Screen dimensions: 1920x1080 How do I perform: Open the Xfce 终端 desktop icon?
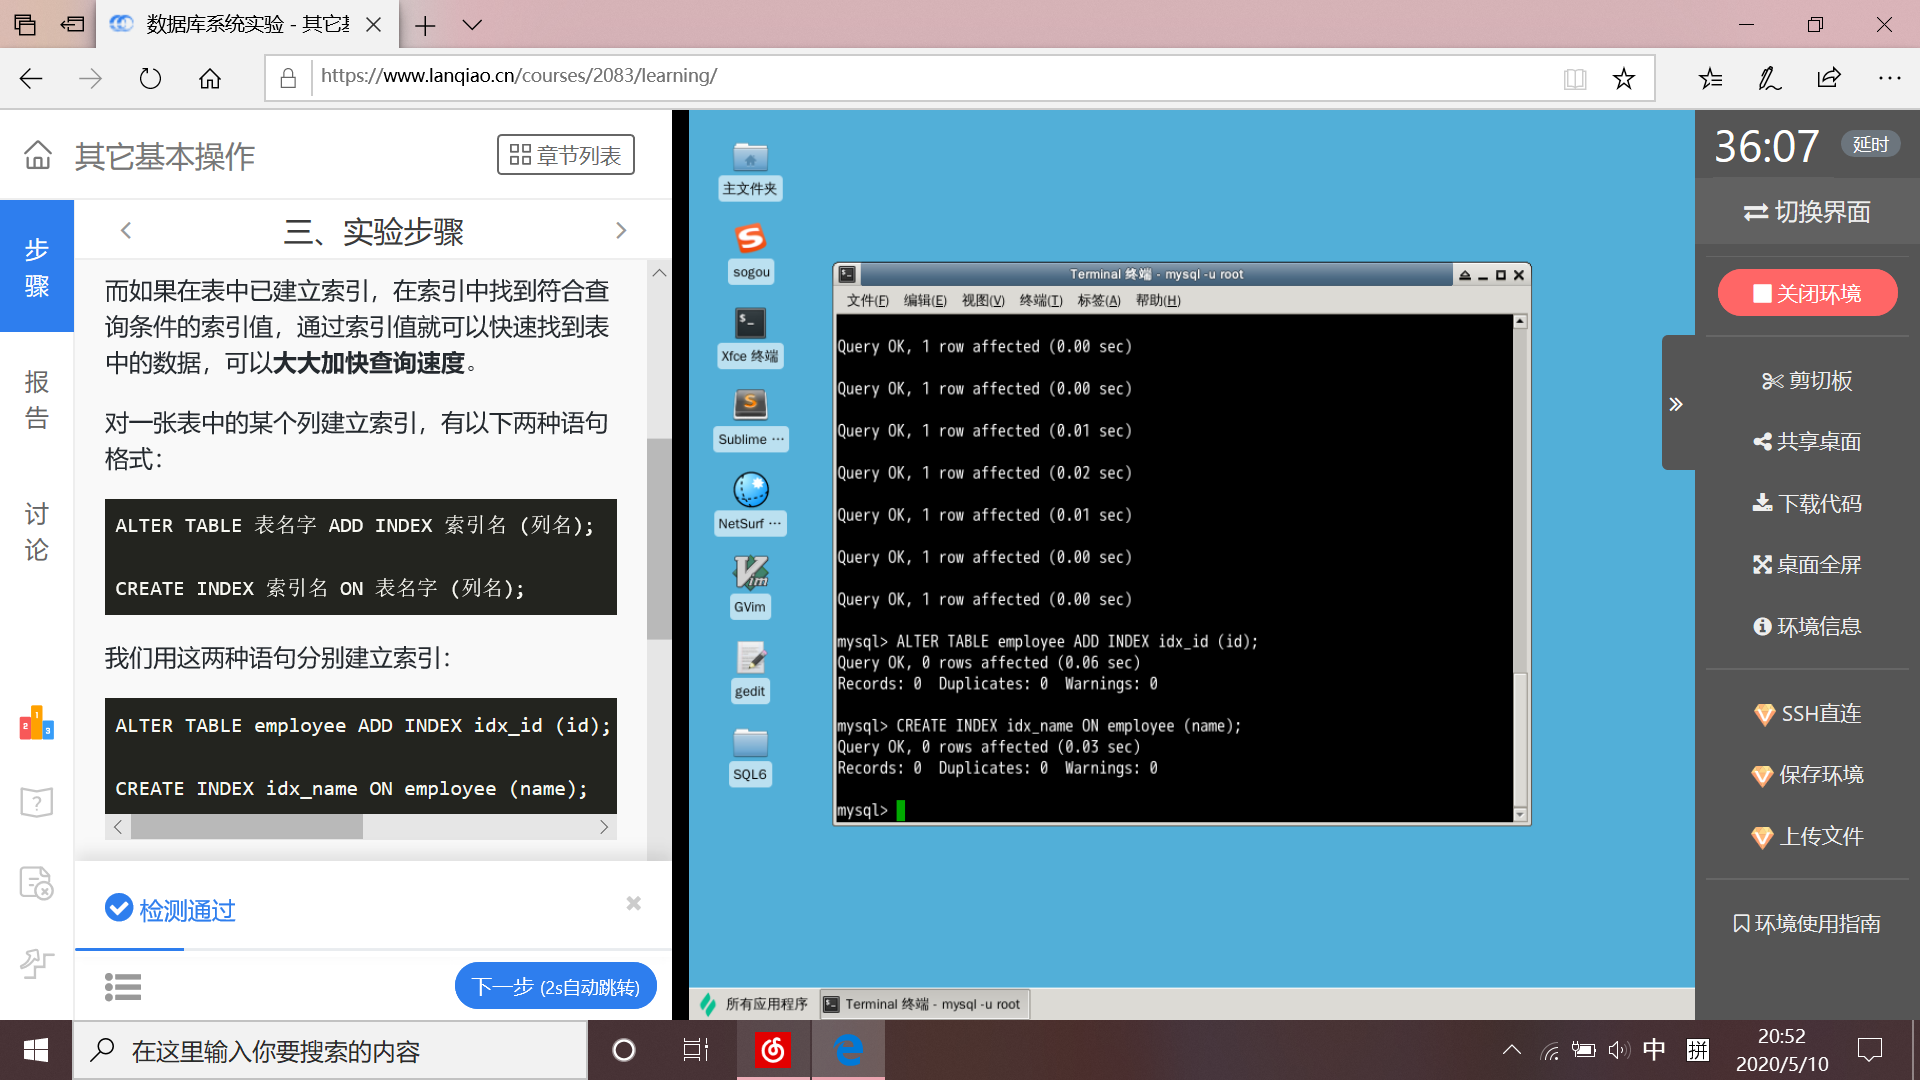pos(750,324)
